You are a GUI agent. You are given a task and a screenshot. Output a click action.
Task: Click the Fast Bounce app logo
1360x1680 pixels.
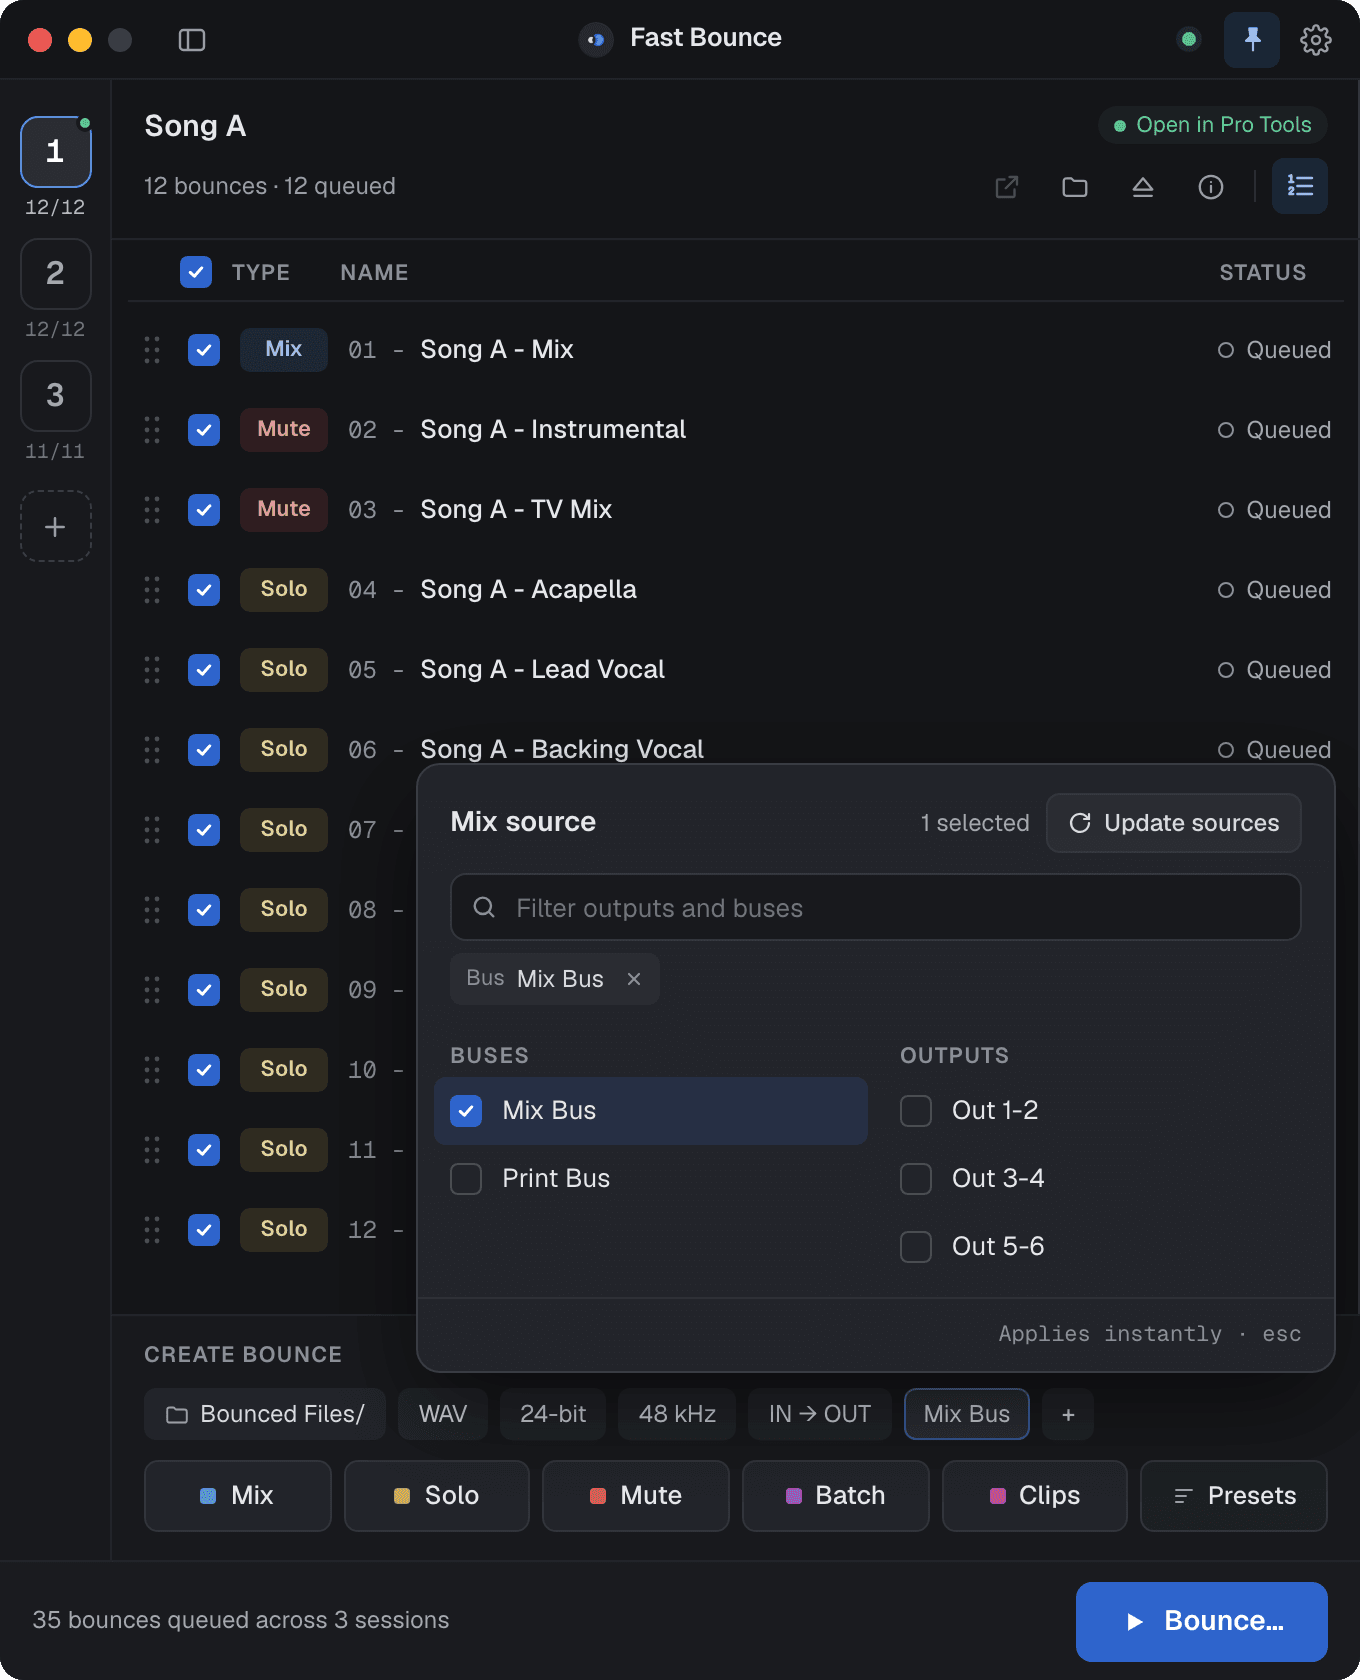click(x=596, y=40)
